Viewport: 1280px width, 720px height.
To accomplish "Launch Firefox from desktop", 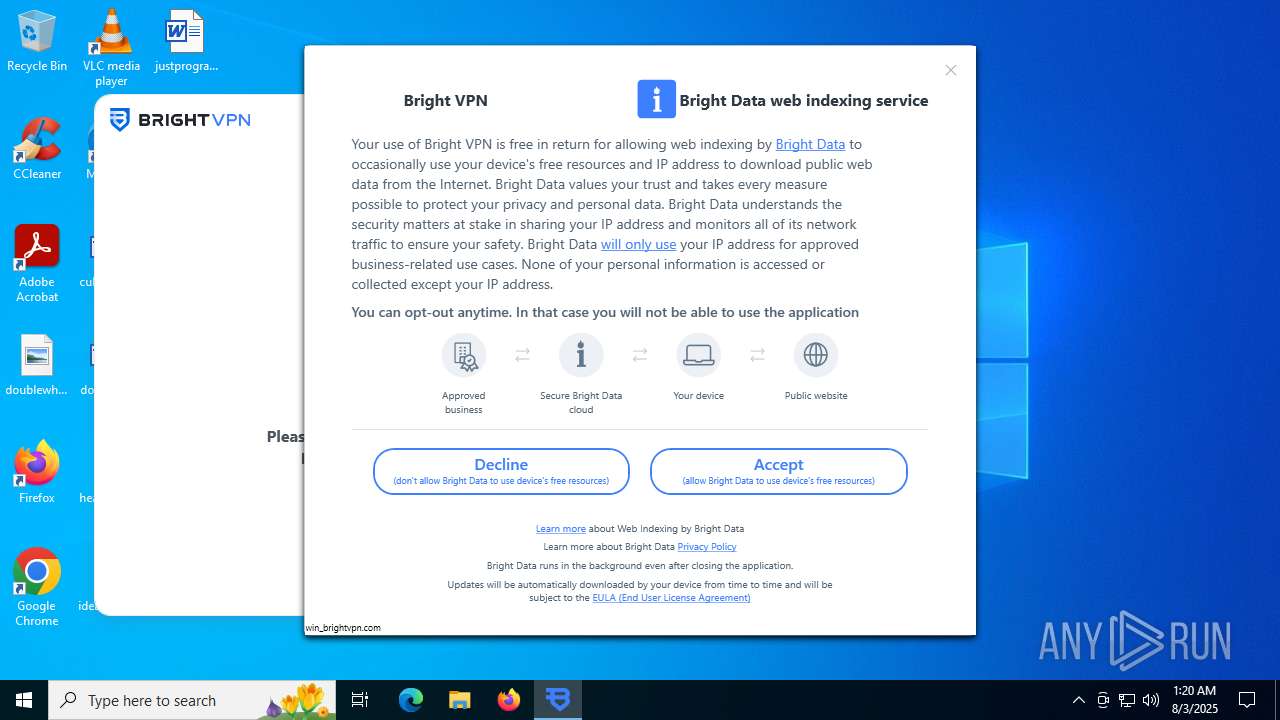I will [37, 473].
